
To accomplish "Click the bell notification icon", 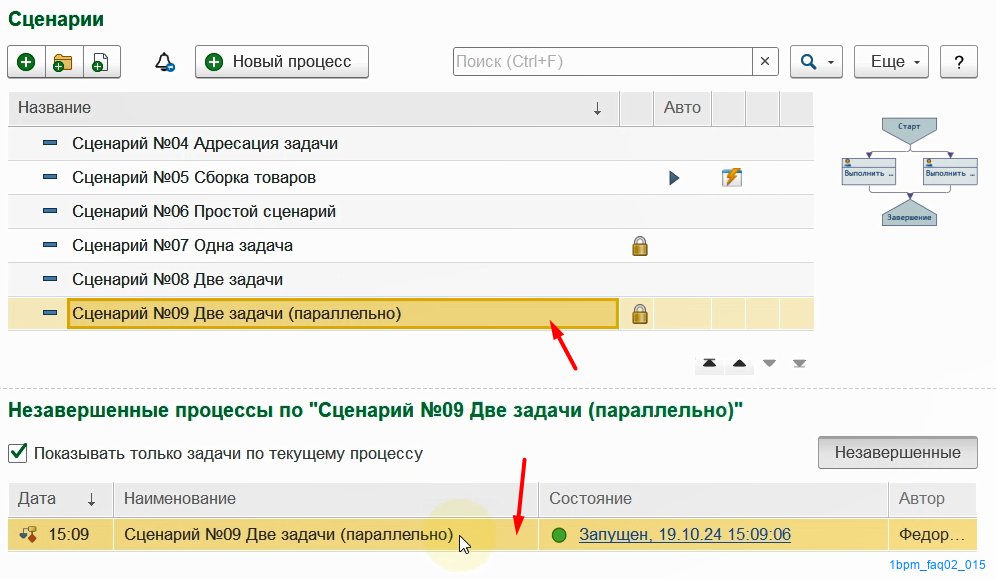I will point(164,62).
